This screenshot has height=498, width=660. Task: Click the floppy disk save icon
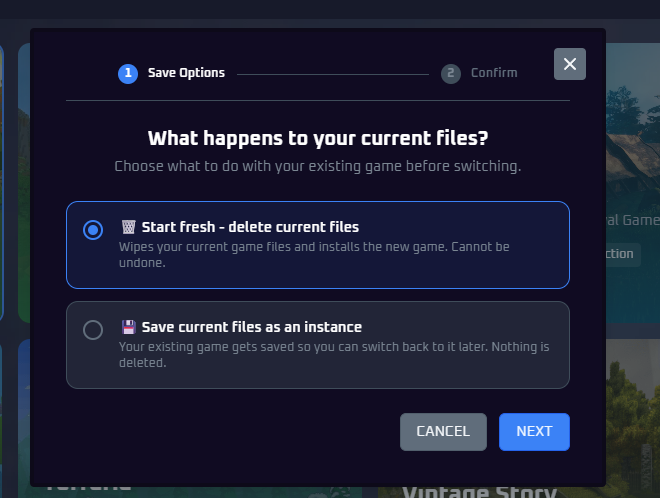[129, 327]
